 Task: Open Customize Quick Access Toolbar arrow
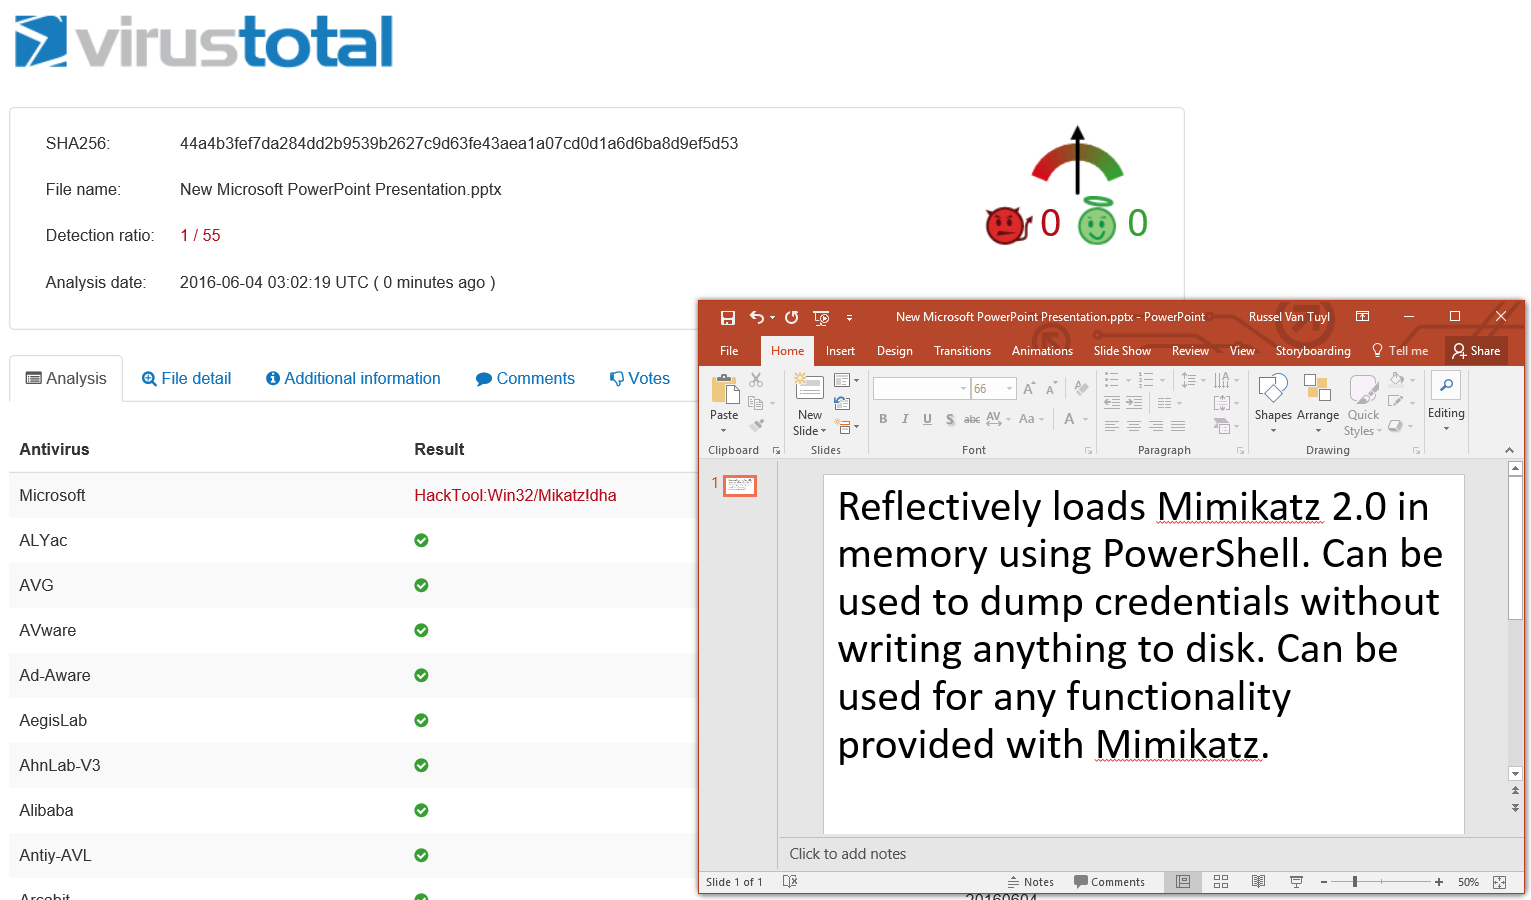(850, 318)
